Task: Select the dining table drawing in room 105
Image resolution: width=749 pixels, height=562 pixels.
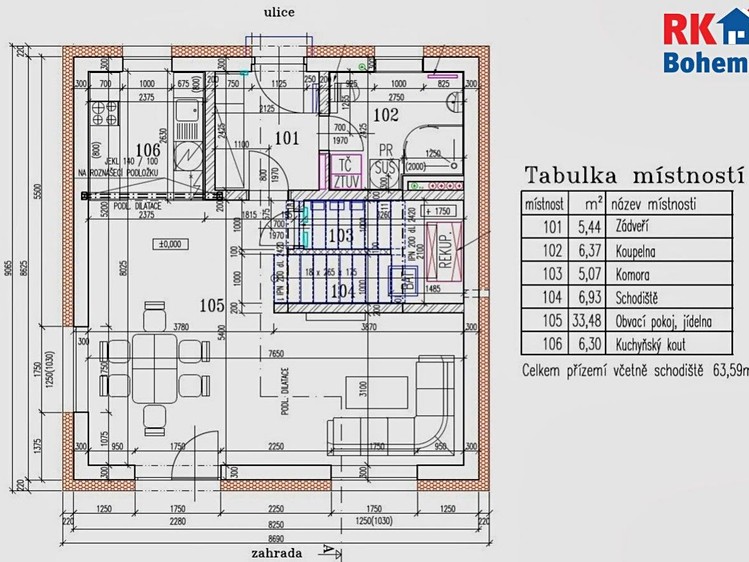Action: point(154,369)
